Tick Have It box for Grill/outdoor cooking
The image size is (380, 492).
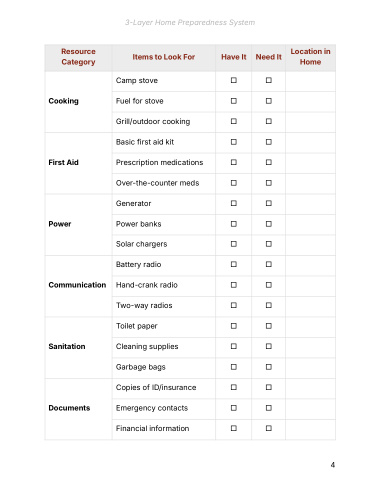pos(234,121)
